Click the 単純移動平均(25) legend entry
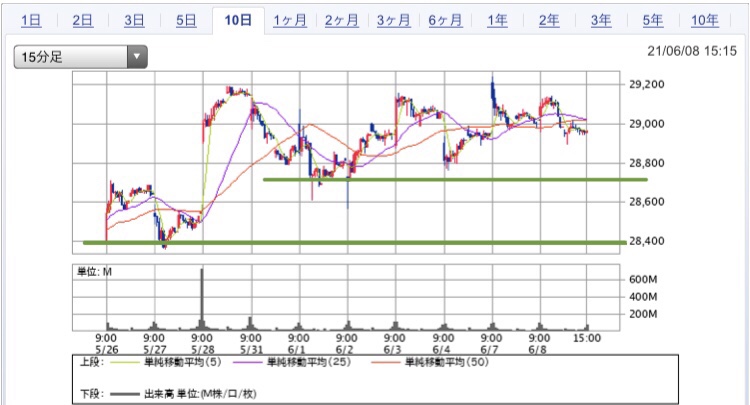This screenshot has height=405, width=750. point(309,362)
